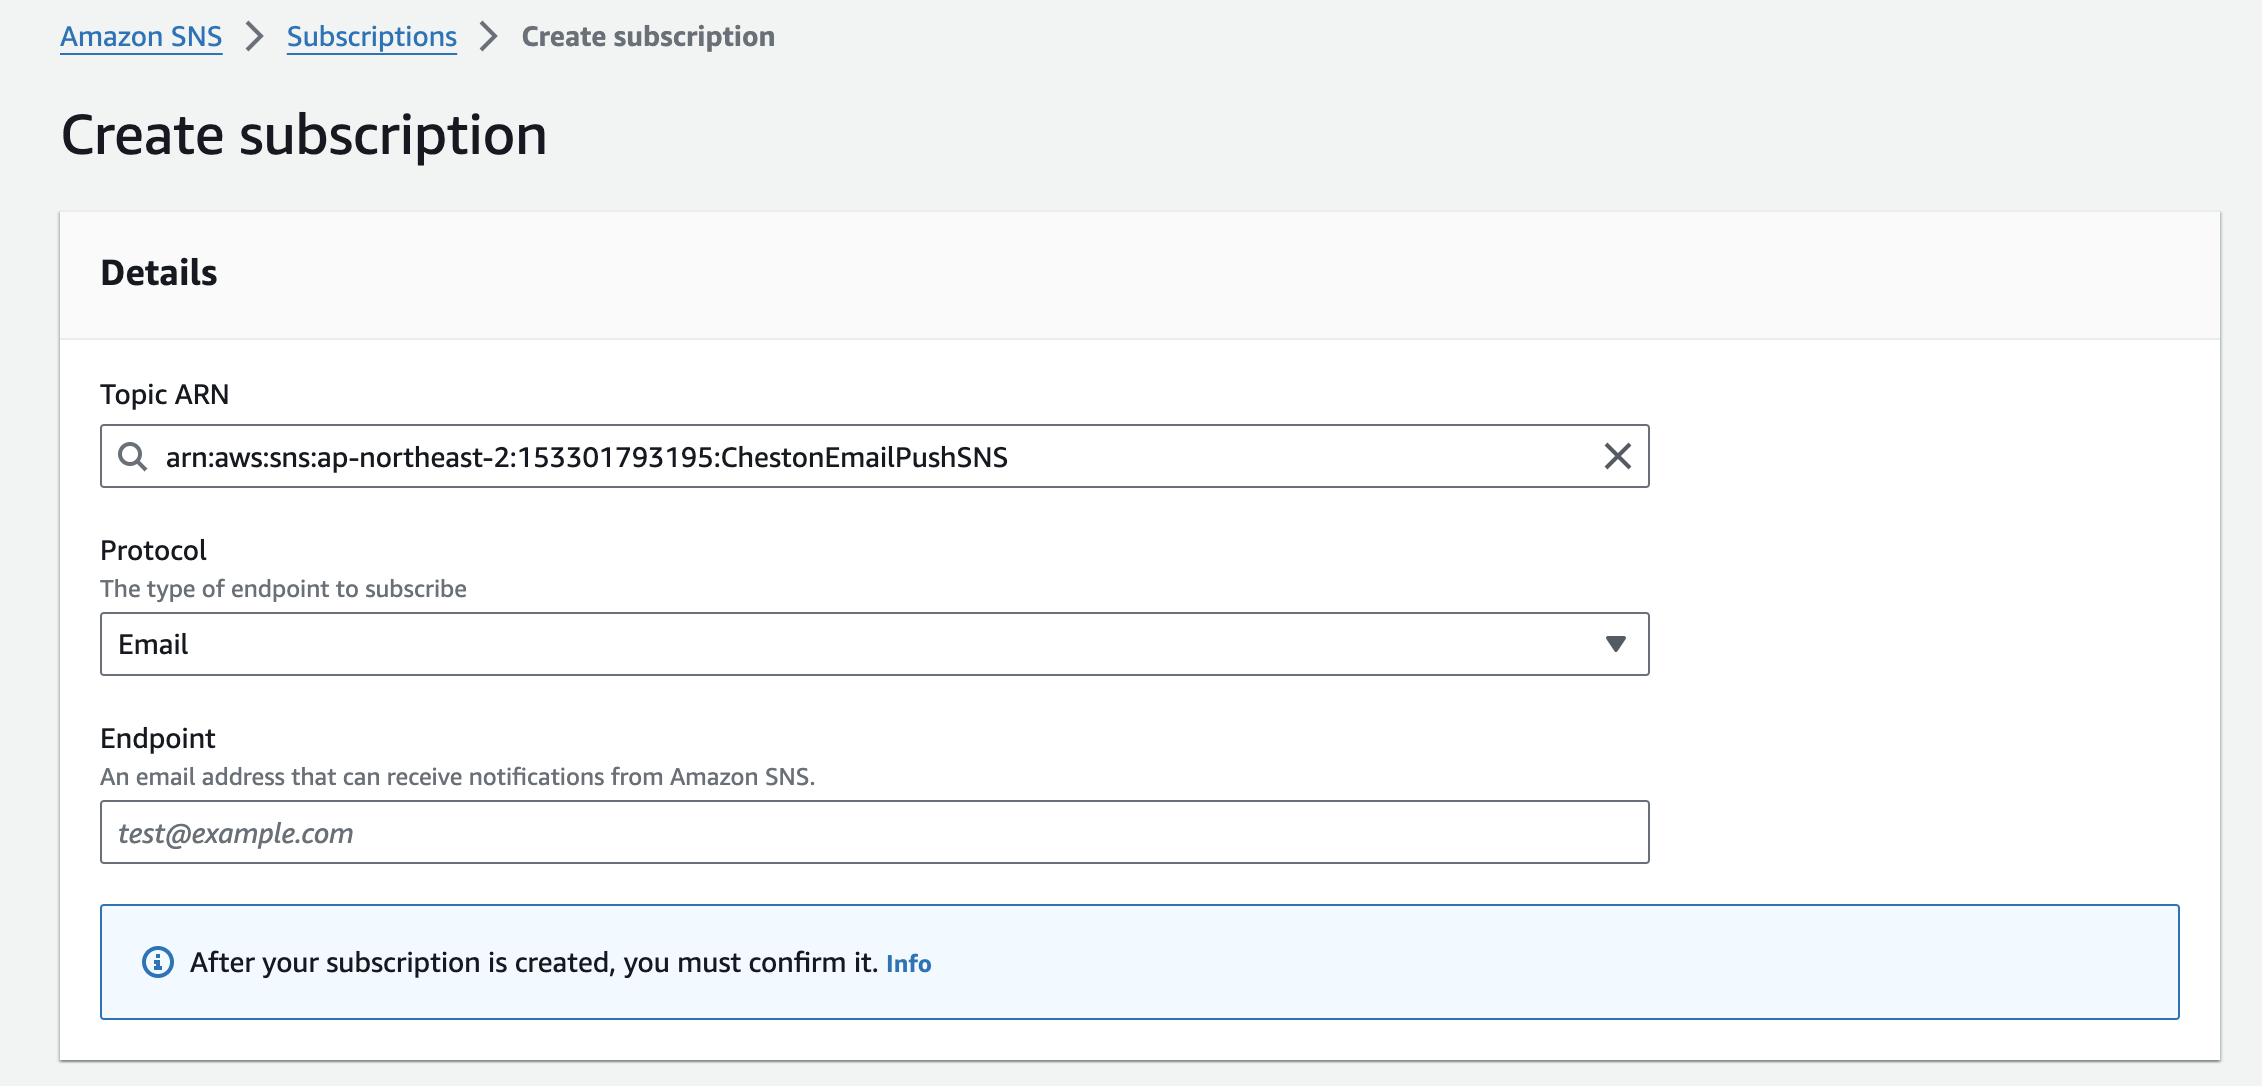
Task: Open the Subscriptions breadcrumb link
Action: pos(372,37)
